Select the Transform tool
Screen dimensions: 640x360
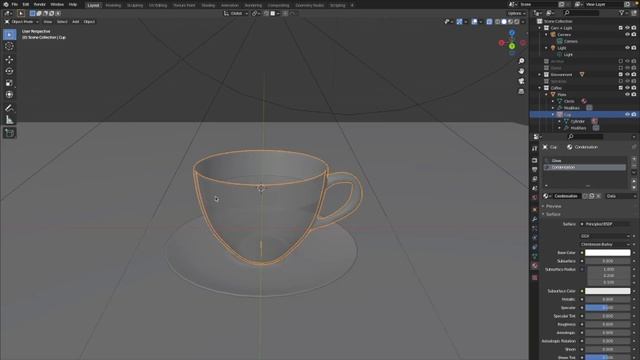9,95
